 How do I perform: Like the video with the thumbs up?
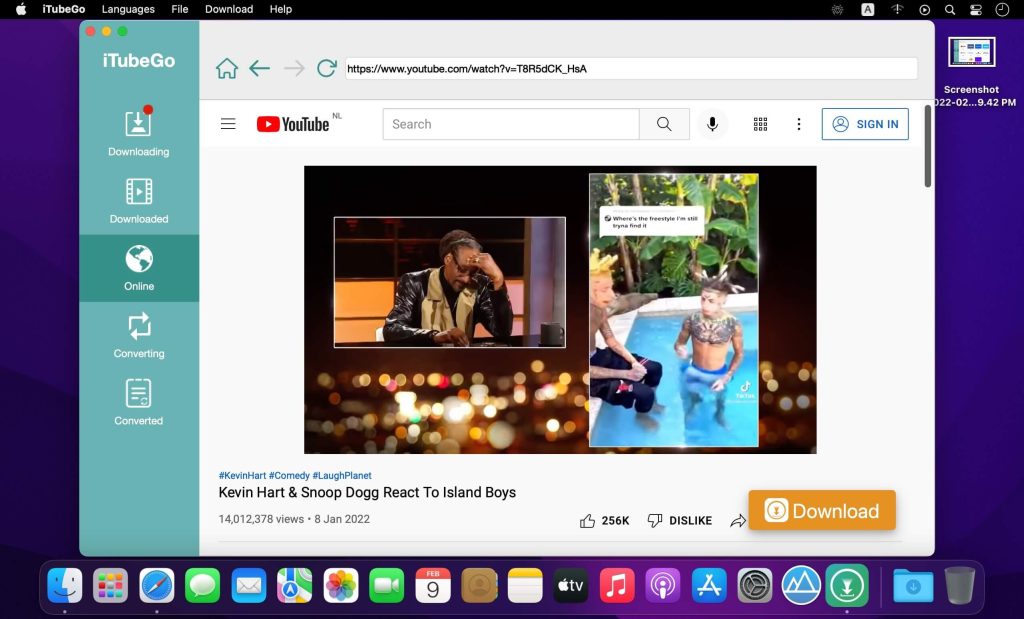coord(588,520)
